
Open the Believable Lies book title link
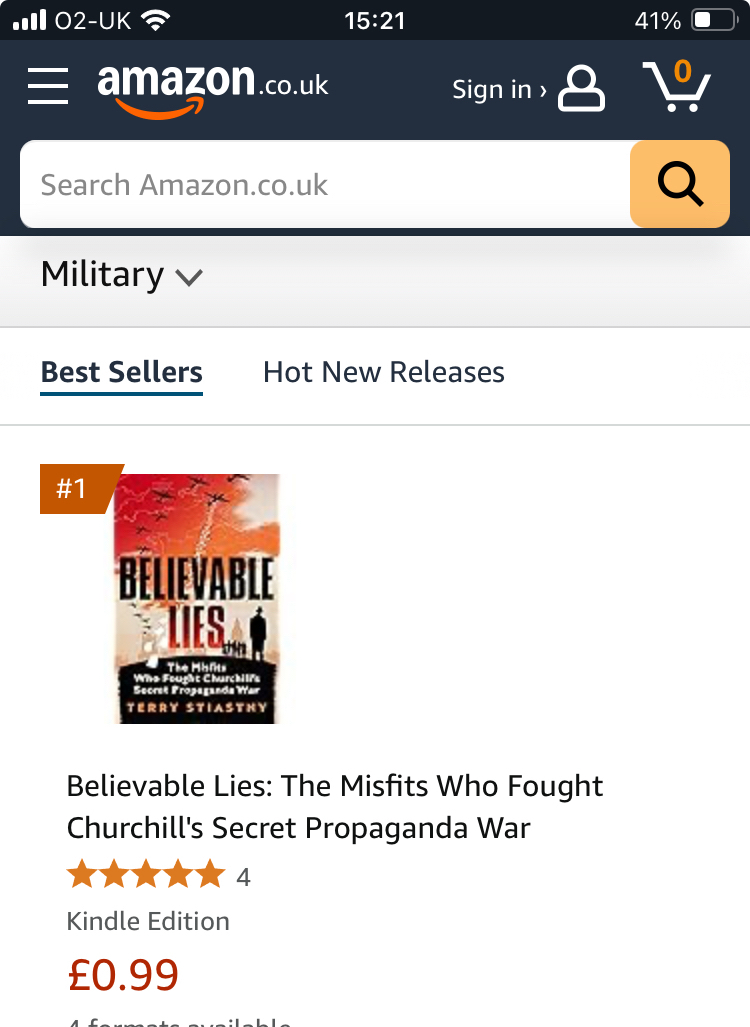(335, 806)
